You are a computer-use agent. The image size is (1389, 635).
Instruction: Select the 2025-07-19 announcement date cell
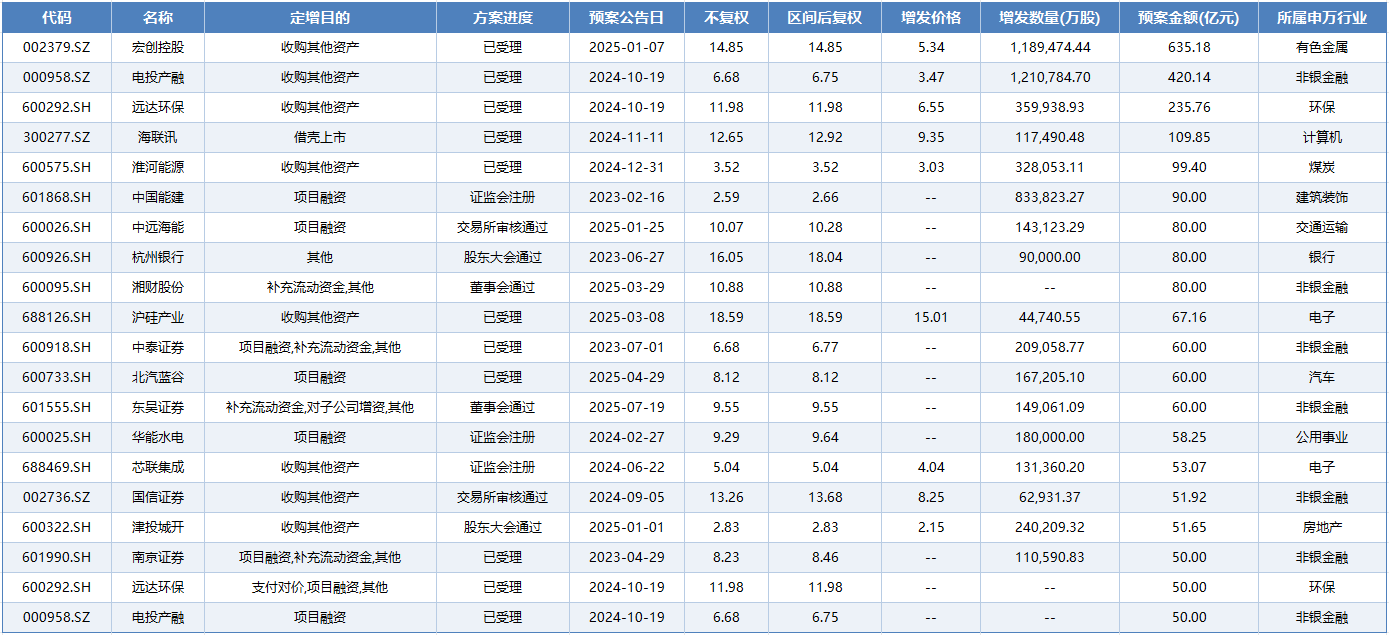coord(626,407)
